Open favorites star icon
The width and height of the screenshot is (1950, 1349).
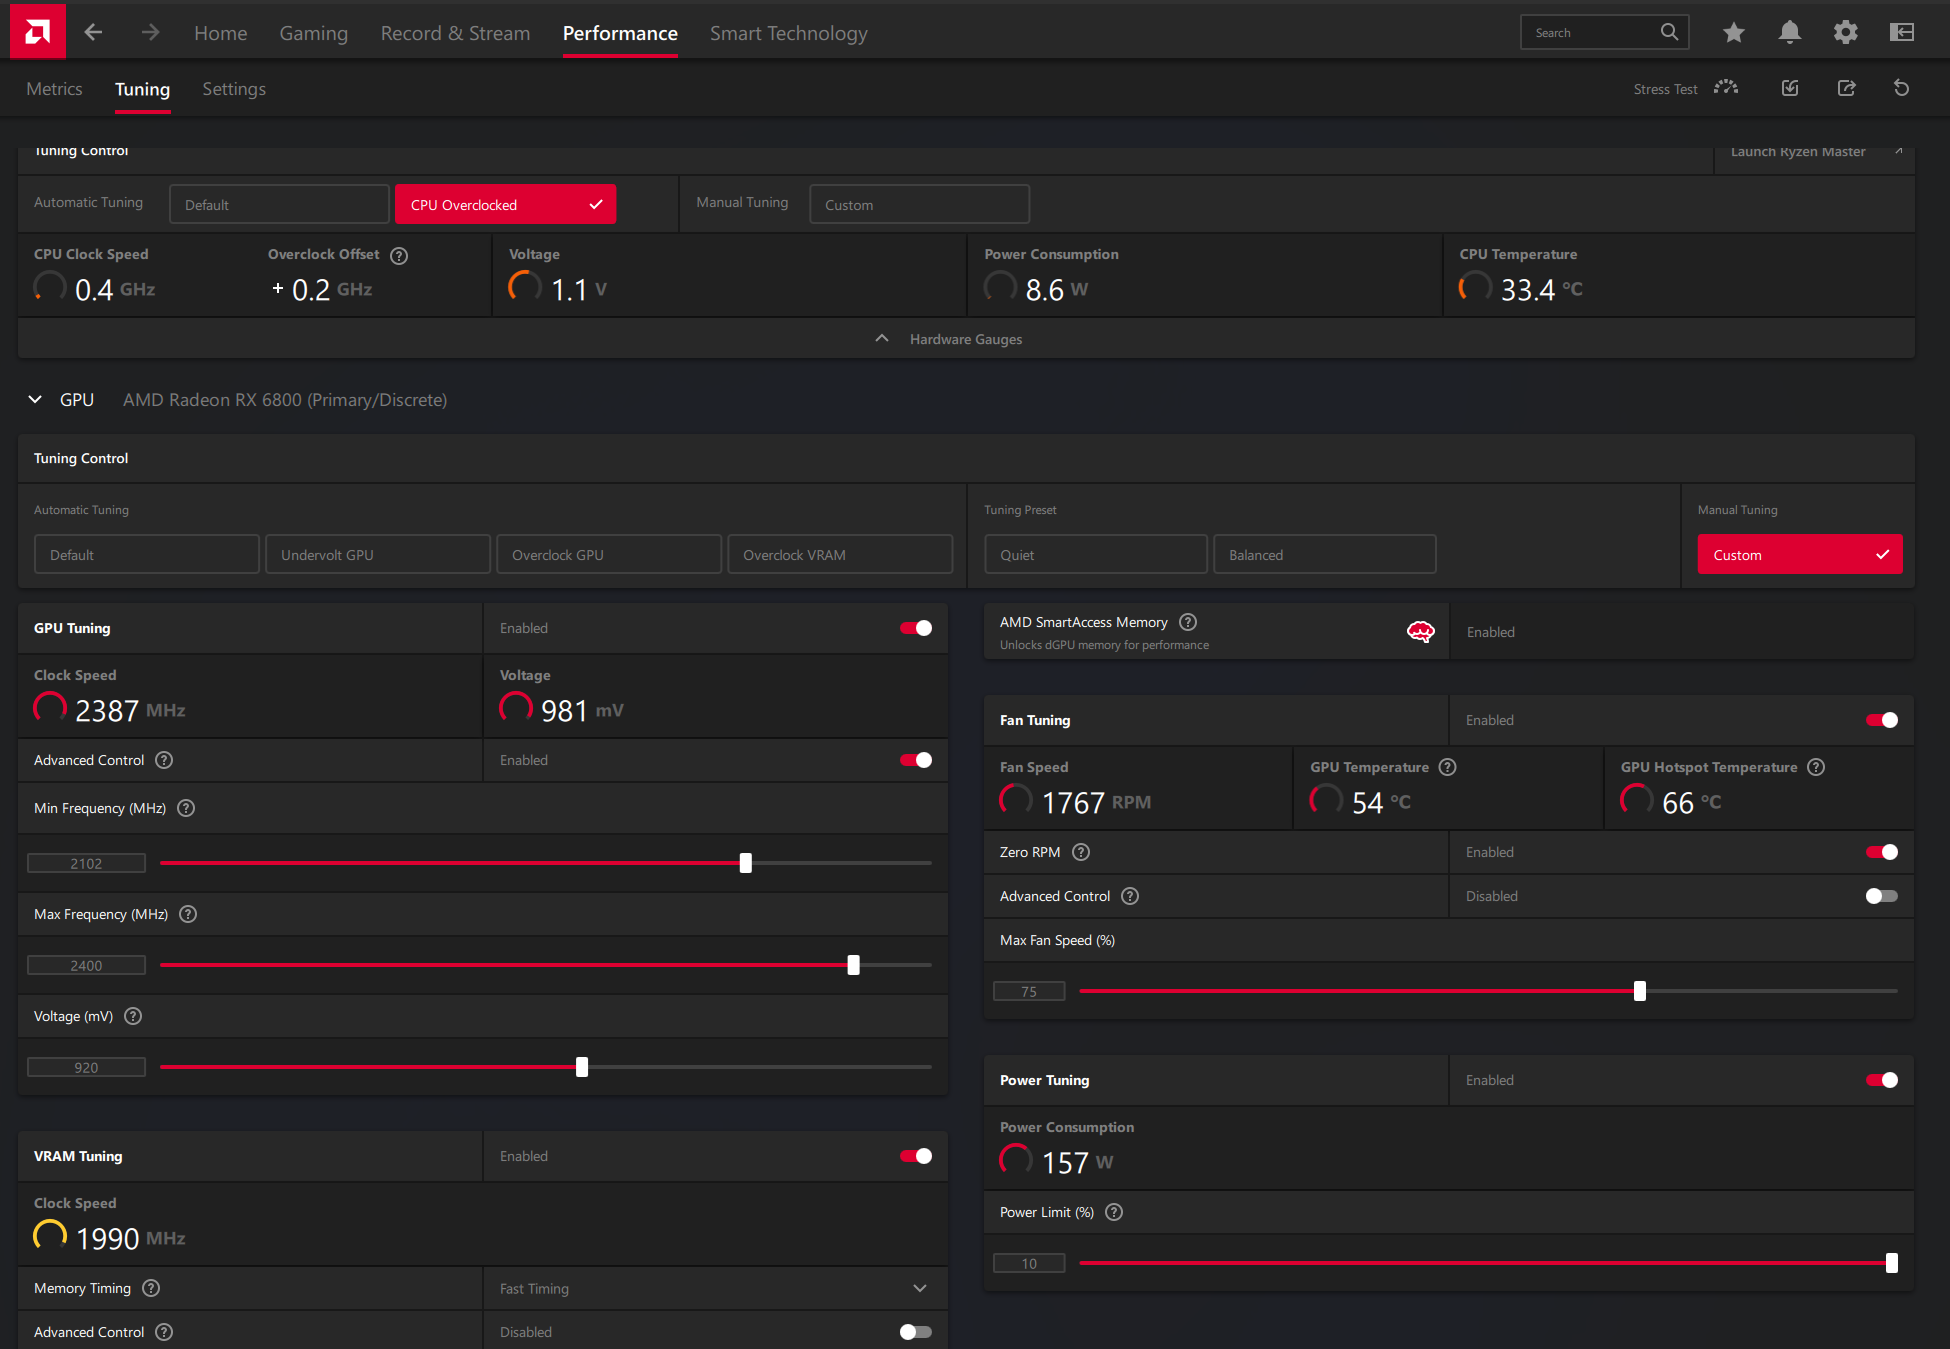(x=1734, y=32)
